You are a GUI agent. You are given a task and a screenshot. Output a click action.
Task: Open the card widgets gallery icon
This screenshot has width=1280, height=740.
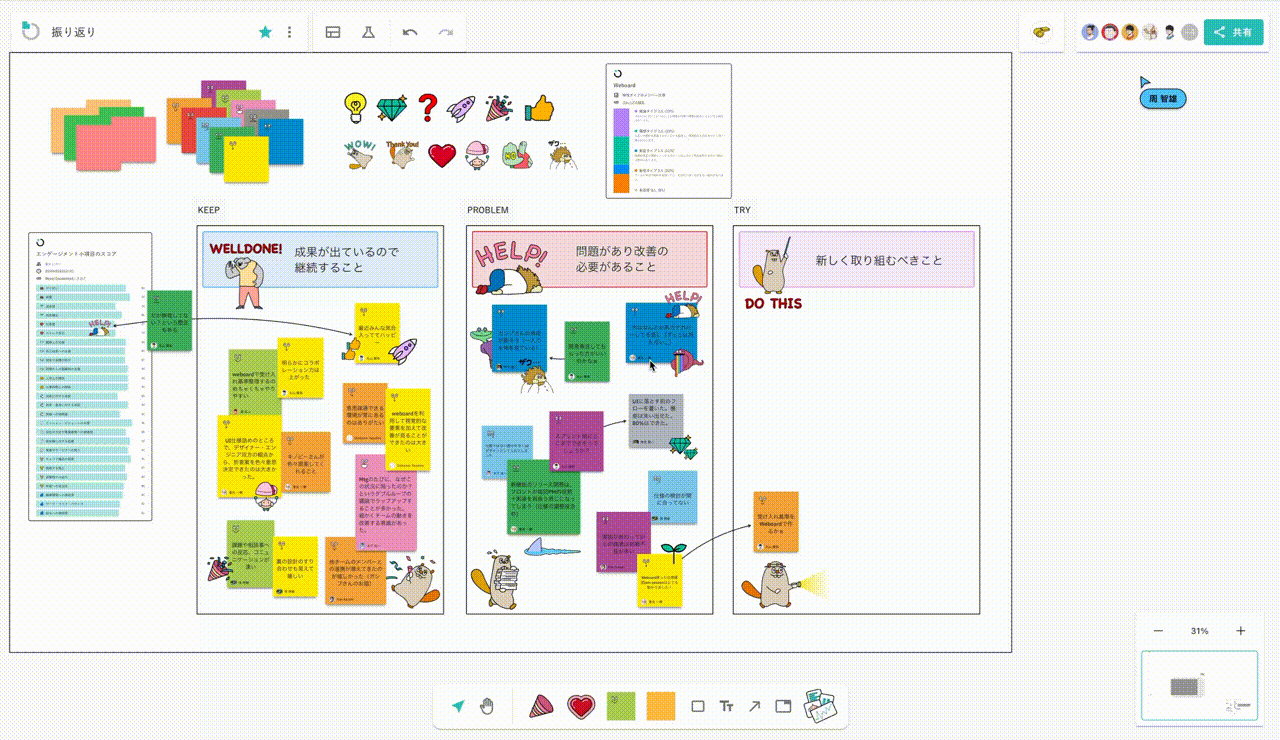pos(819,704)
